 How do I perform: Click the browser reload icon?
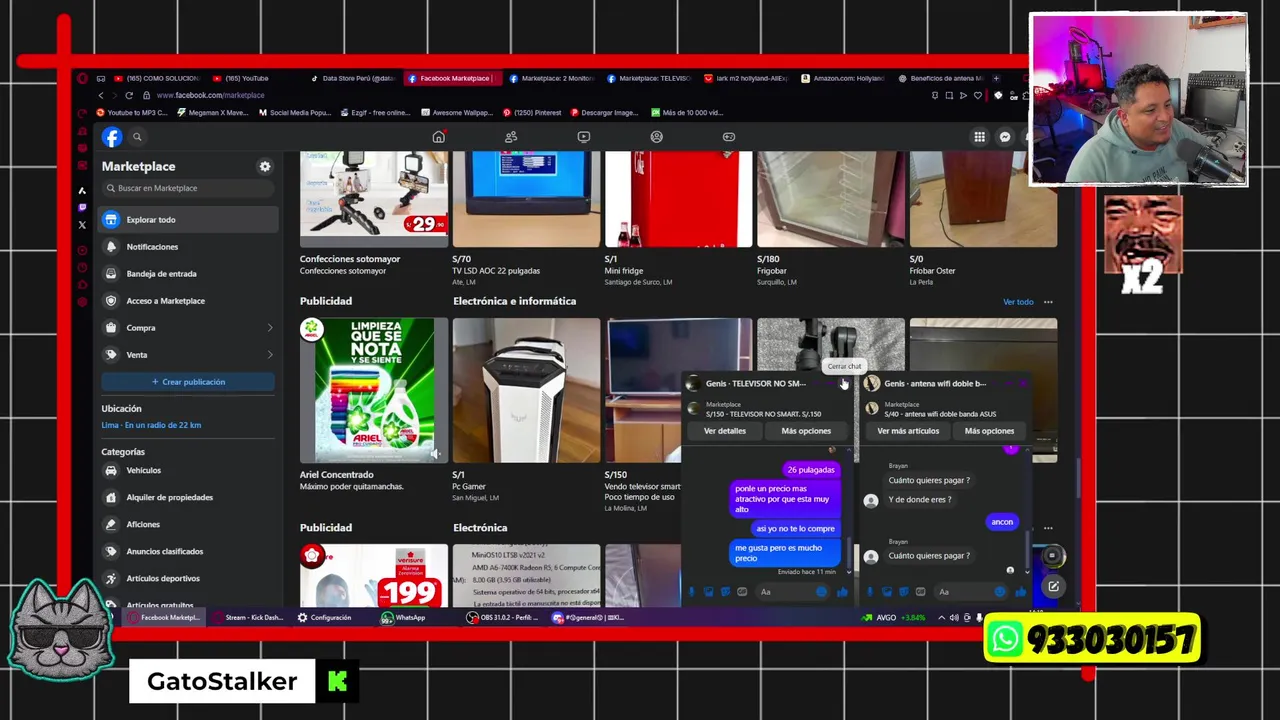(129, 95)
